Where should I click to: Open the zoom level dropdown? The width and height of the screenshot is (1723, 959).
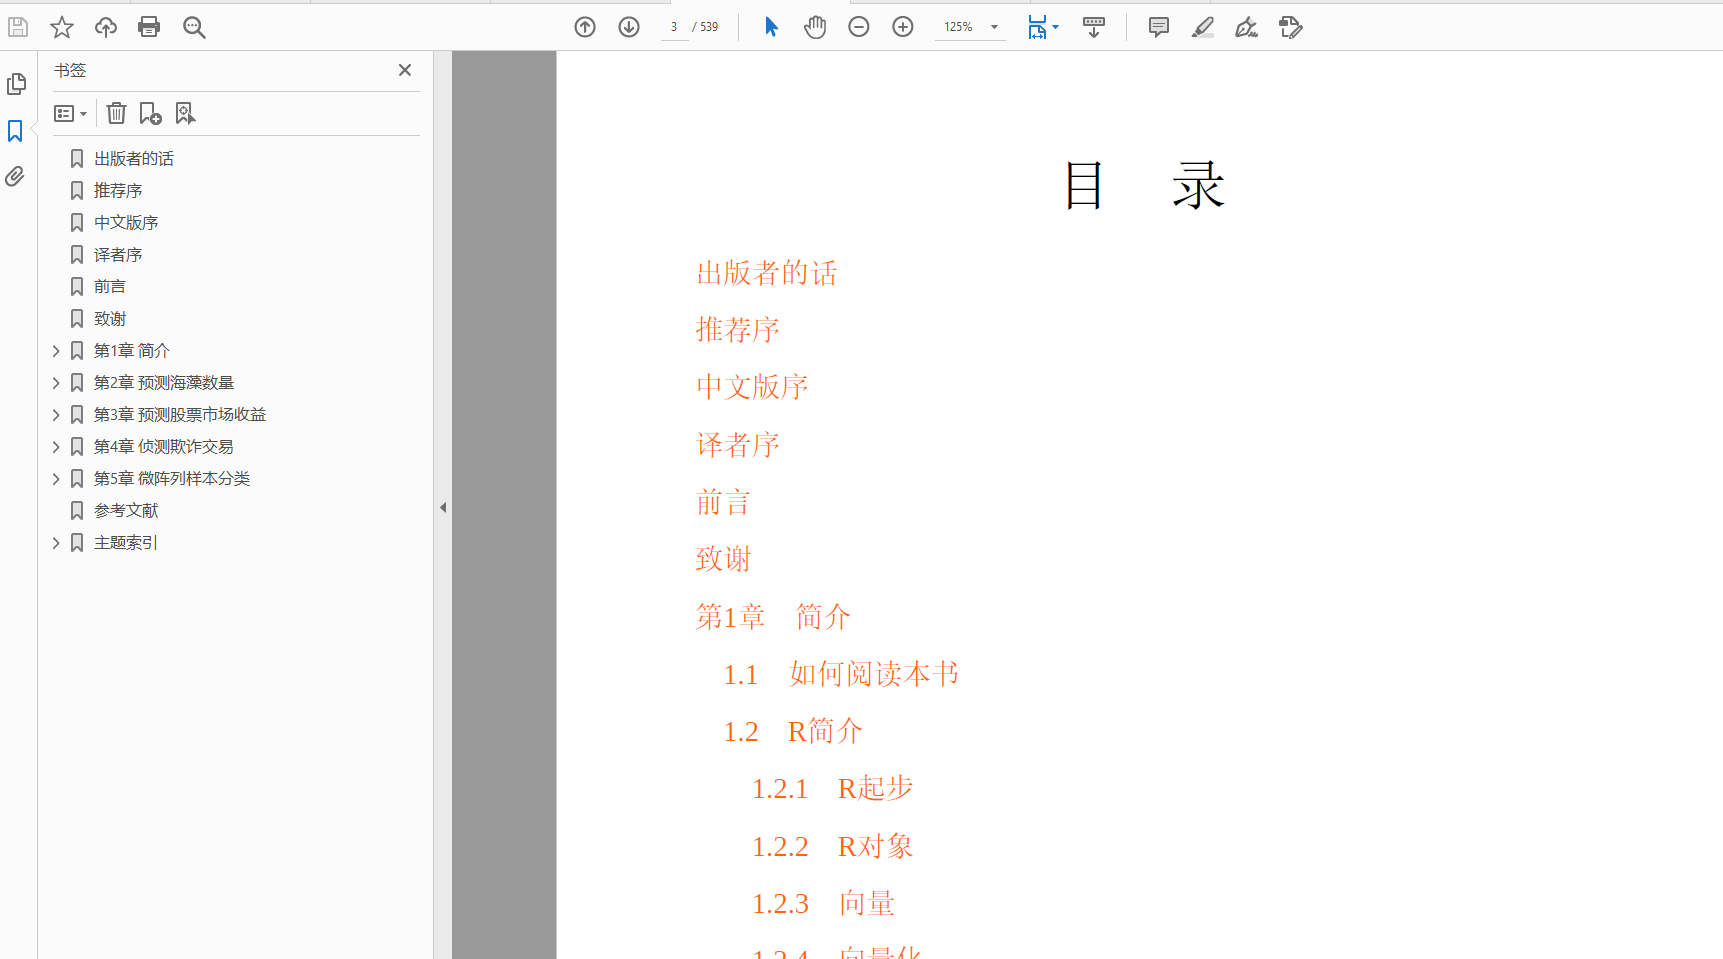tap(993, 27)
